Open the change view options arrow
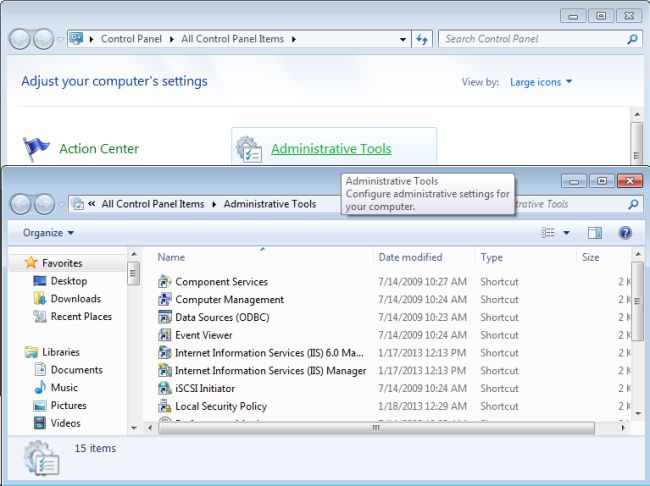The width and height of the screenshot is (650, 486). pyautogui.click(x=566, y=233)
